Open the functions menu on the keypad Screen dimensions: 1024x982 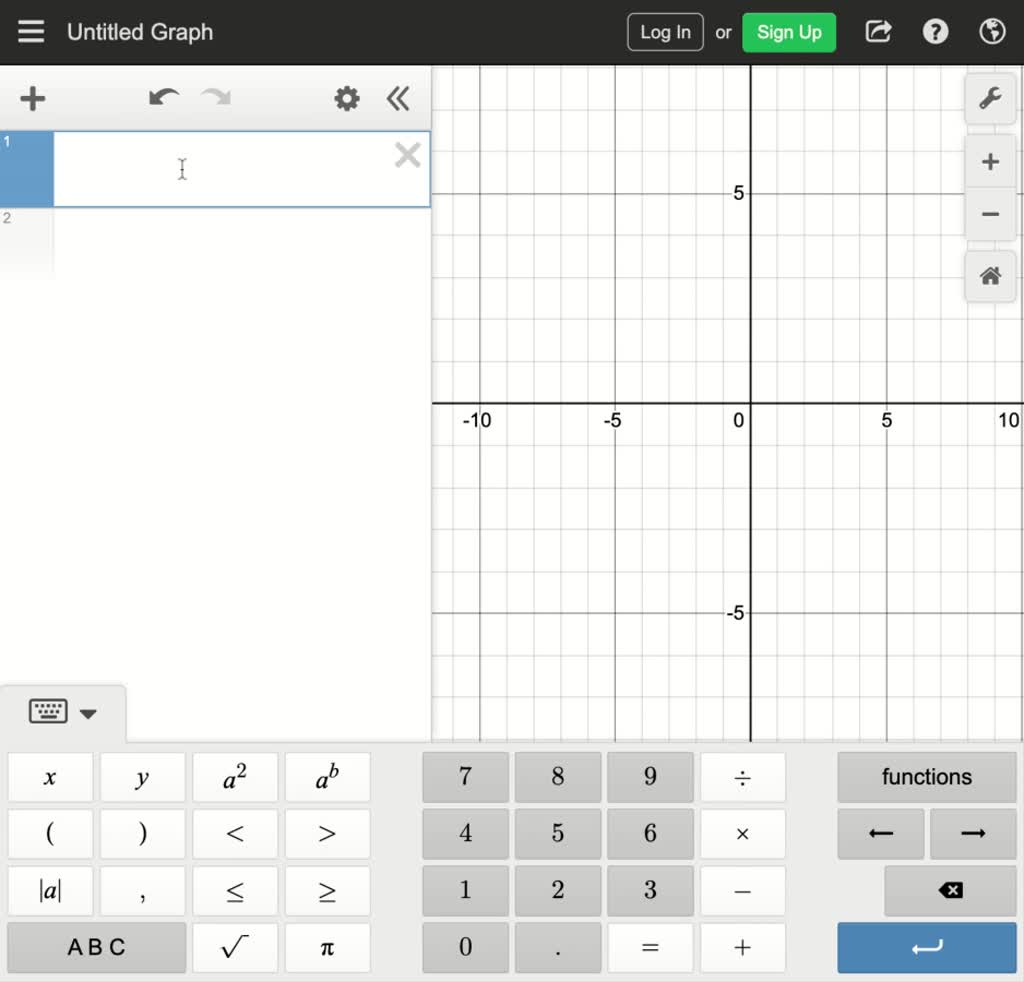(926, 776)
